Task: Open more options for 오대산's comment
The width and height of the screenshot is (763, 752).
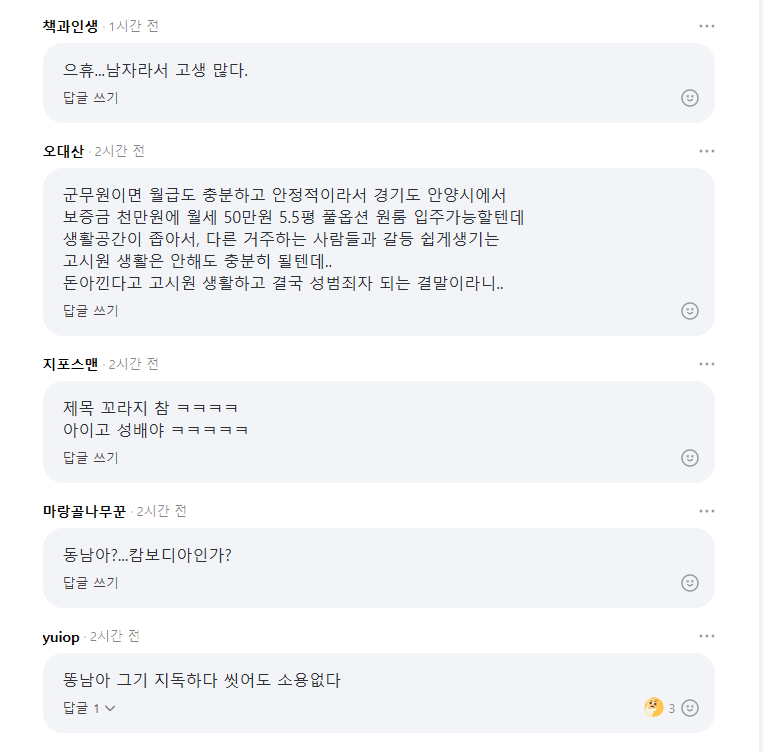Action: 707,151
